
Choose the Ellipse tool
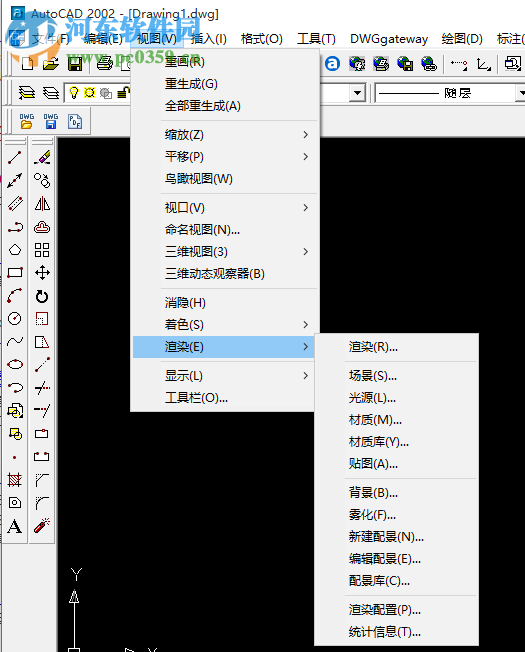pos(15,365)
